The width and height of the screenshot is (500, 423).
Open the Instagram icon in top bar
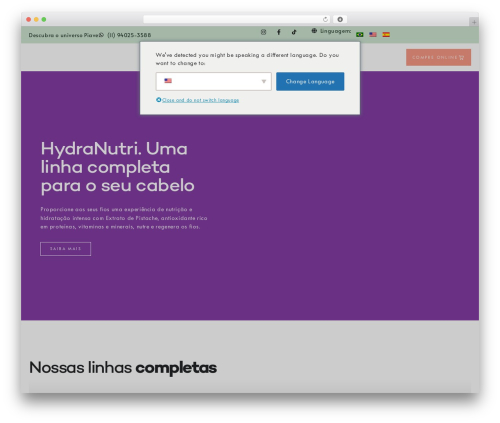[x=263, y=32]
